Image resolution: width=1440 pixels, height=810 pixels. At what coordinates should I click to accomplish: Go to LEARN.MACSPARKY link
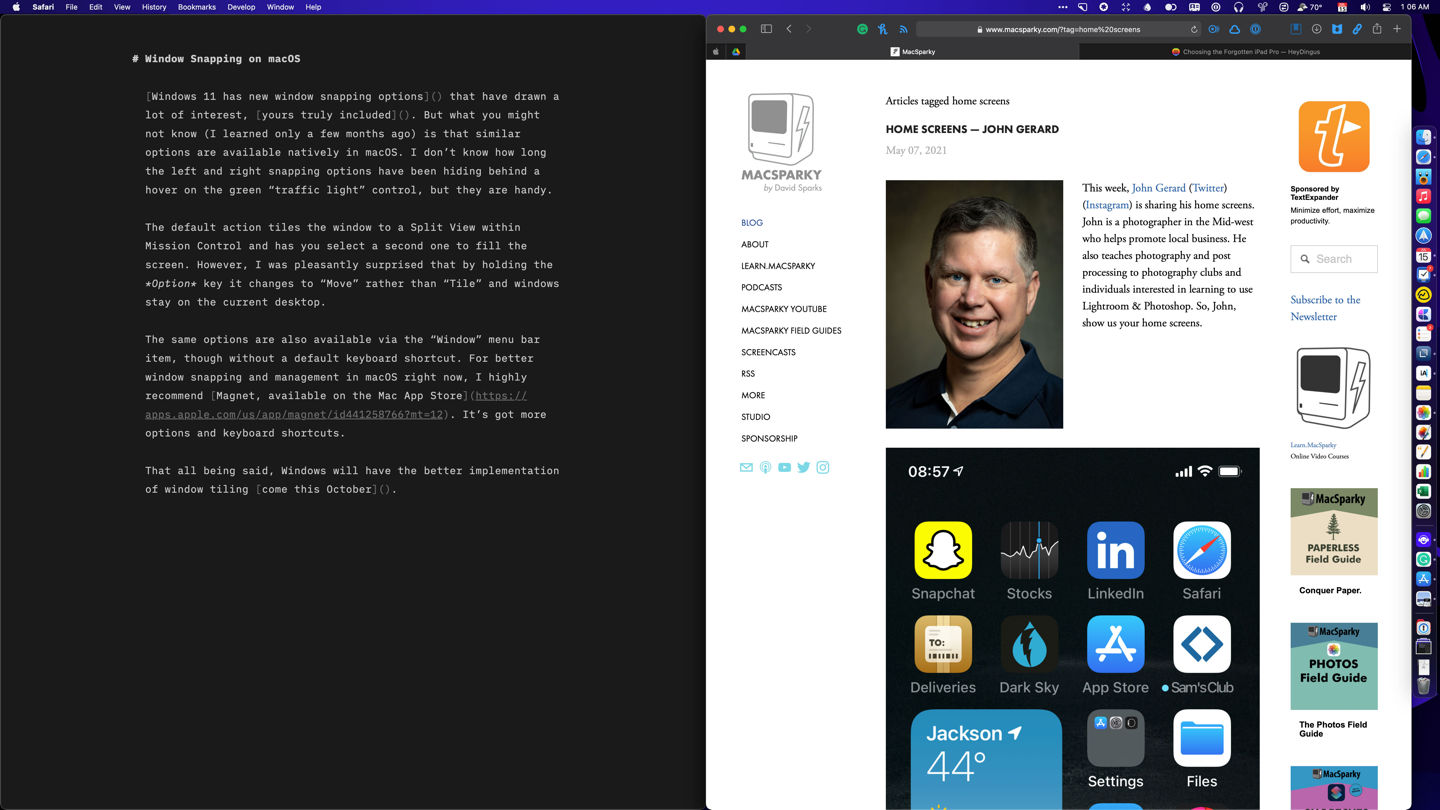778,266
